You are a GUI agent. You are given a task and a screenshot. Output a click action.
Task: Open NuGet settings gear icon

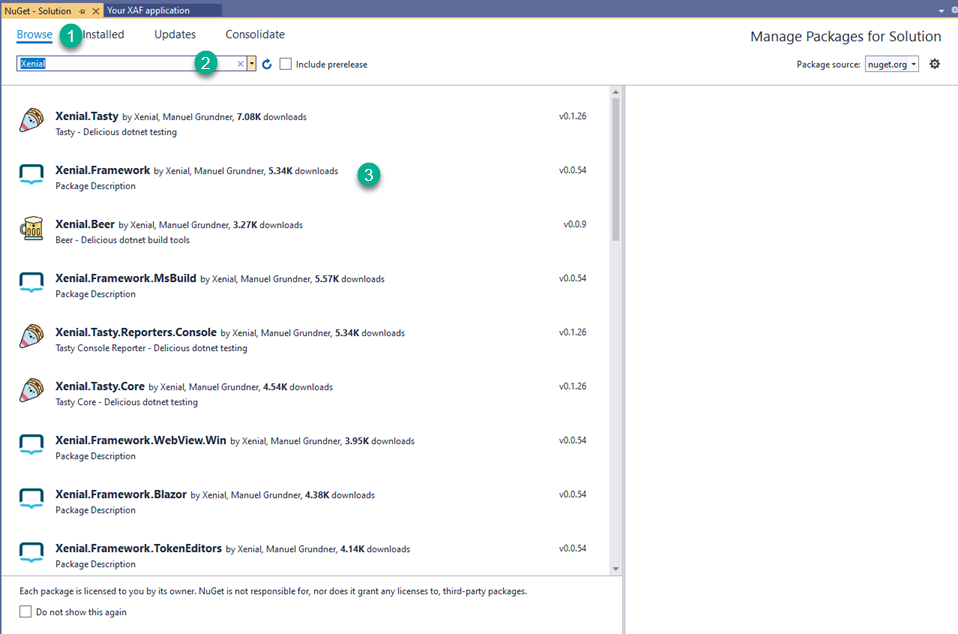pyautogui.click(x=934, y=64)
